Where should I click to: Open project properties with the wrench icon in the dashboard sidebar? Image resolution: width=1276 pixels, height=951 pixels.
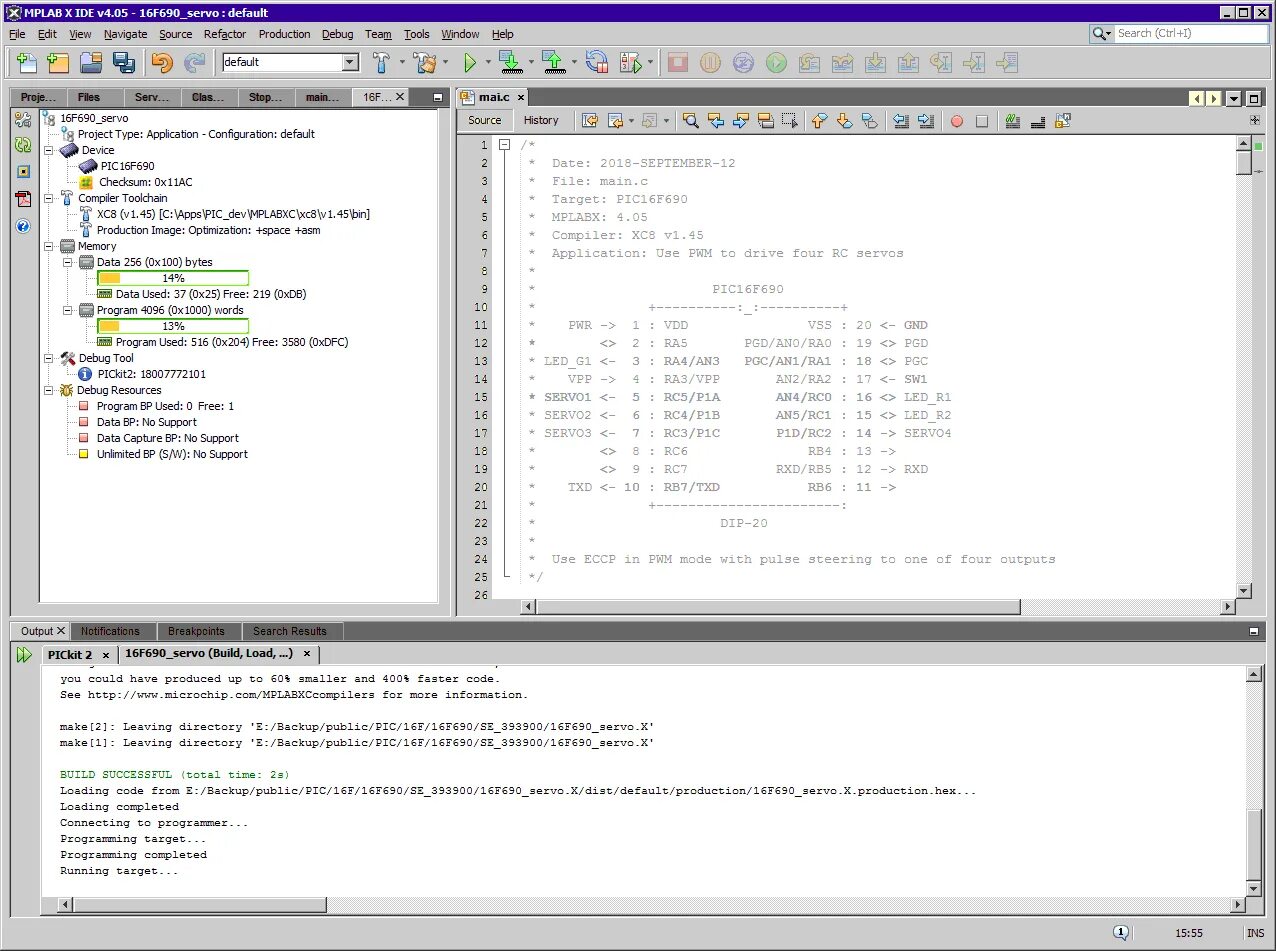click(23, 119)
